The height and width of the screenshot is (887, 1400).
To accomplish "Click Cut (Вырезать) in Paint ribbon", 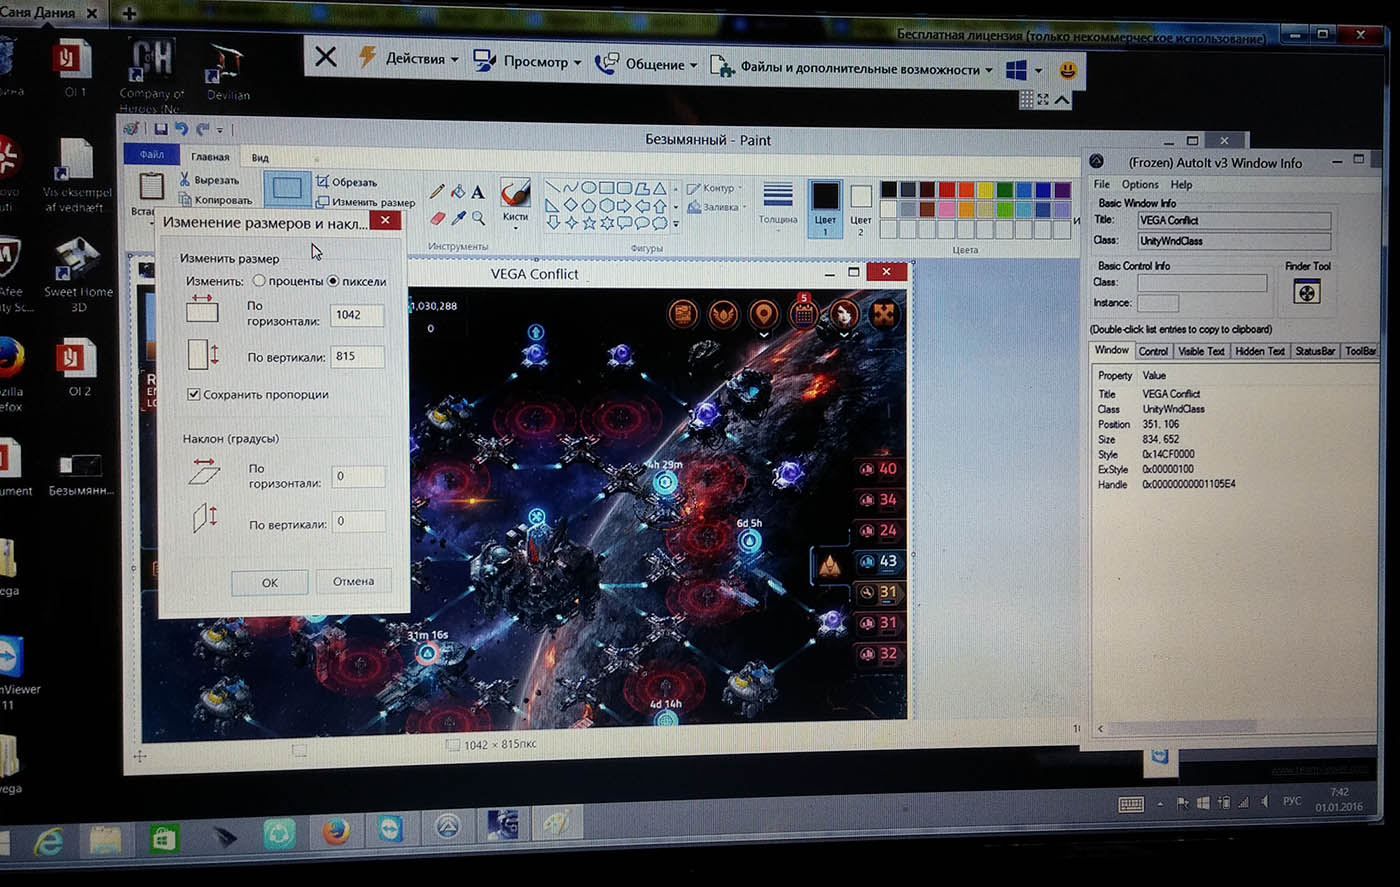I will tap(209, 180).
